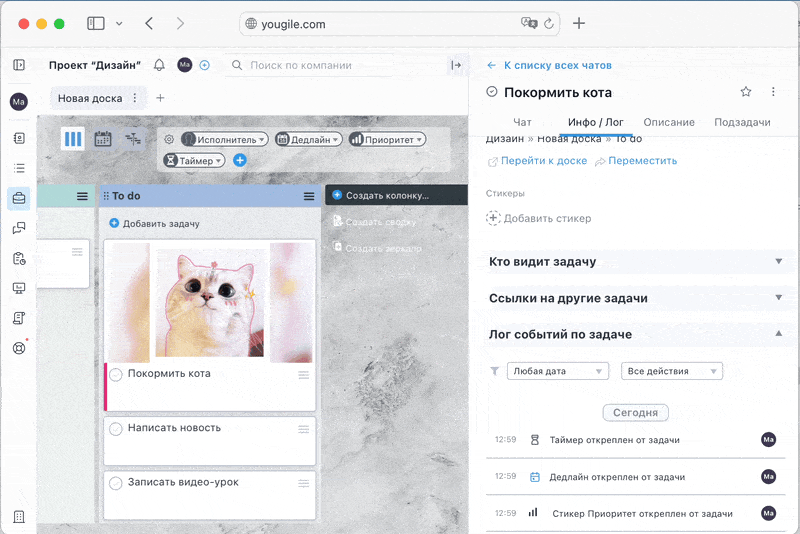Expand the Кто видит задачу section
Screen dimensions: 800x534
coord(638,262)
